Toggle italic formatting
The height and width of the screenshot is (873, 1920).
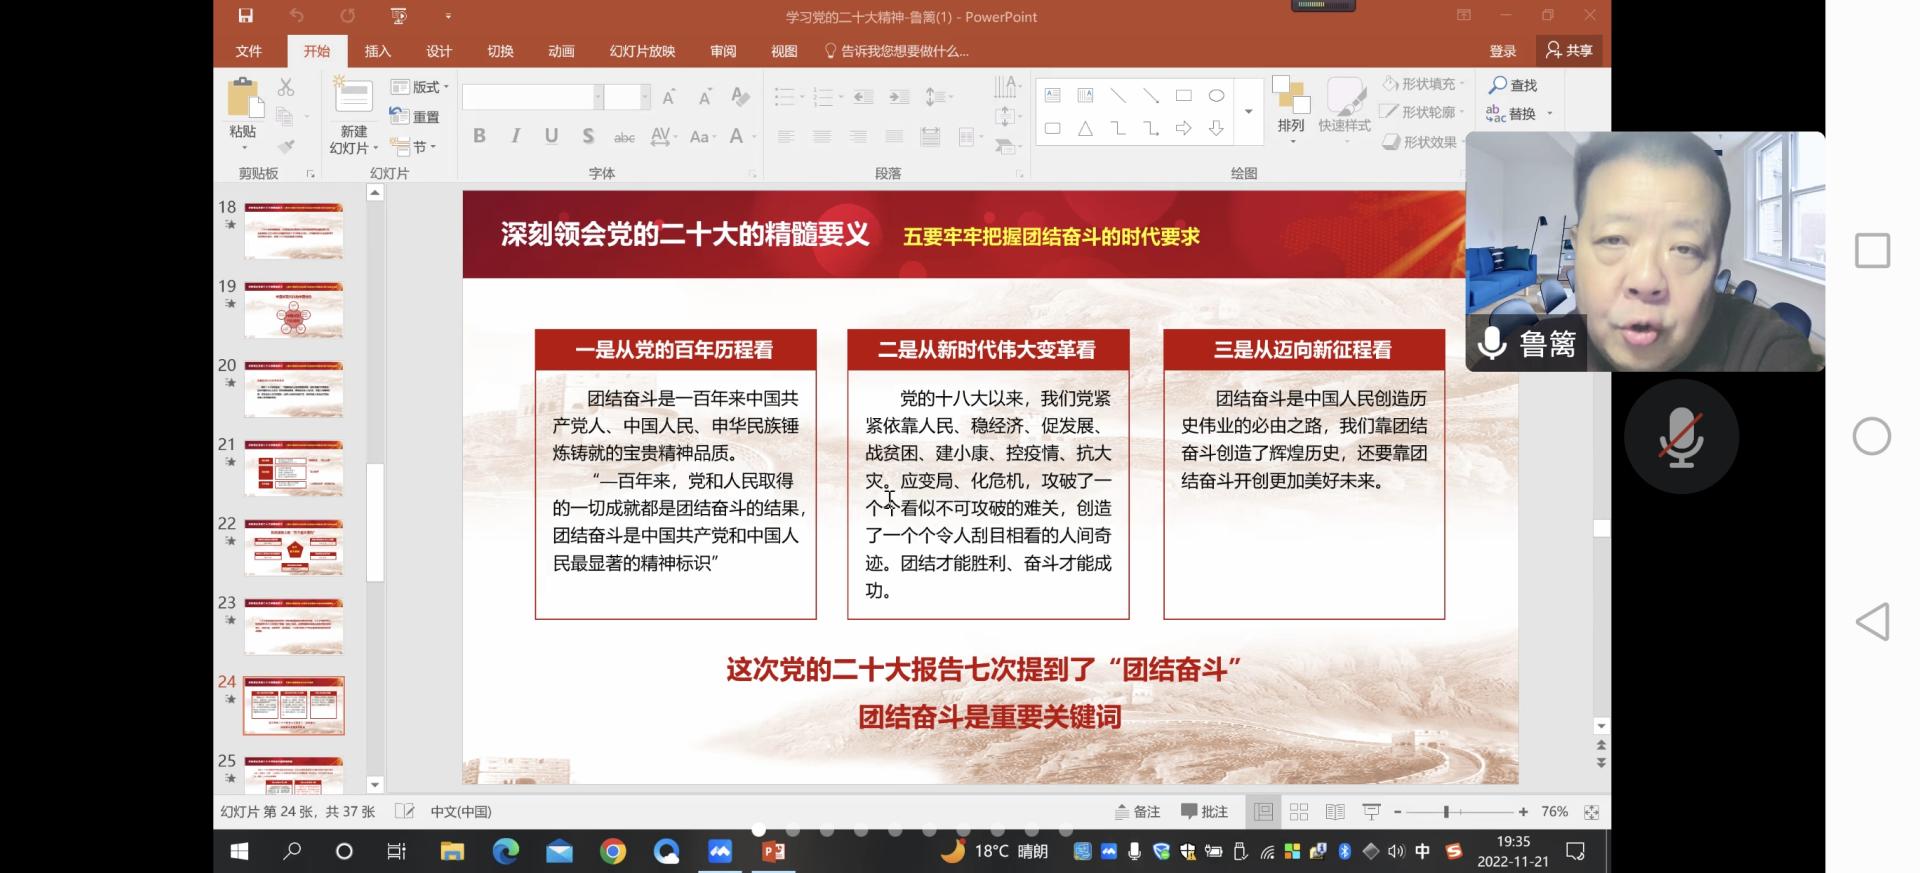tap(515, 136)
